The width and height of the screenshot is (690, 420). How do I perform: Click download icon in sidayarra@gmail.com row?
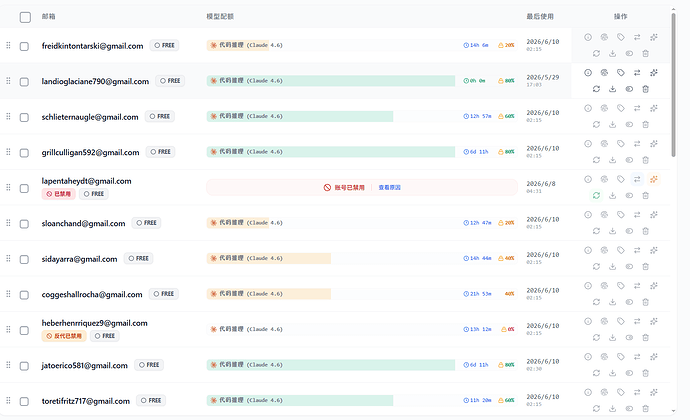613,267
